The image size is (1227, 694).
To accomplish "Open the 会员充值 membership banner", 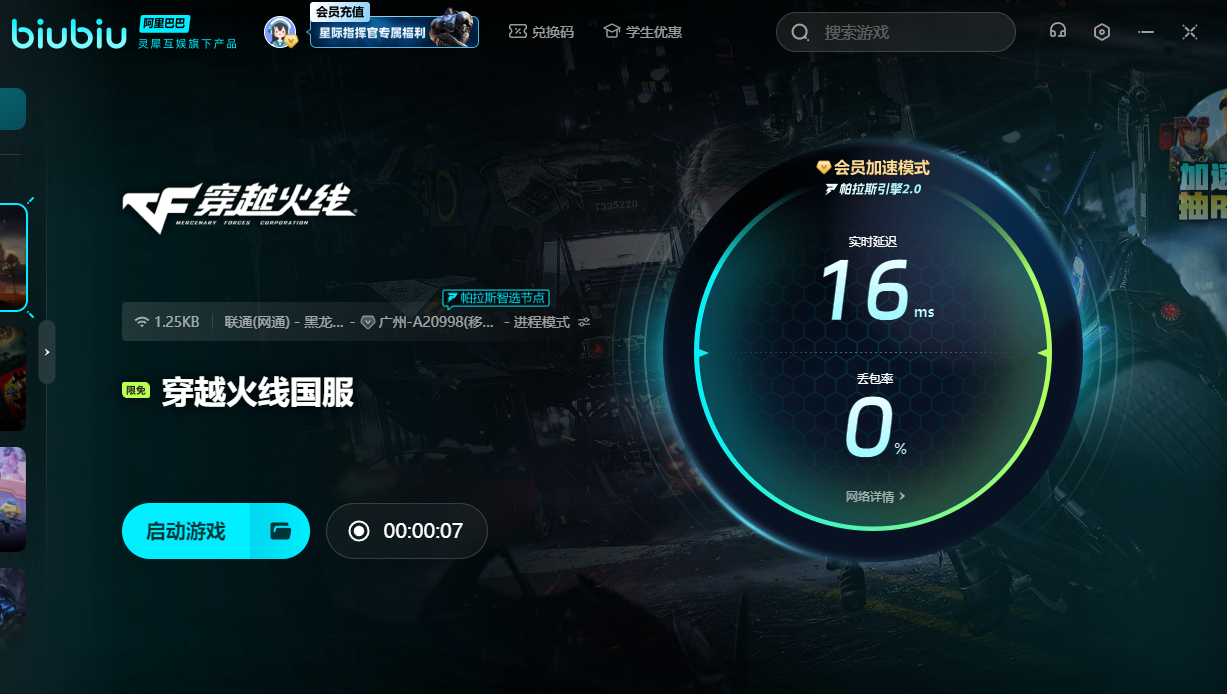I will [x=393, y=32].
